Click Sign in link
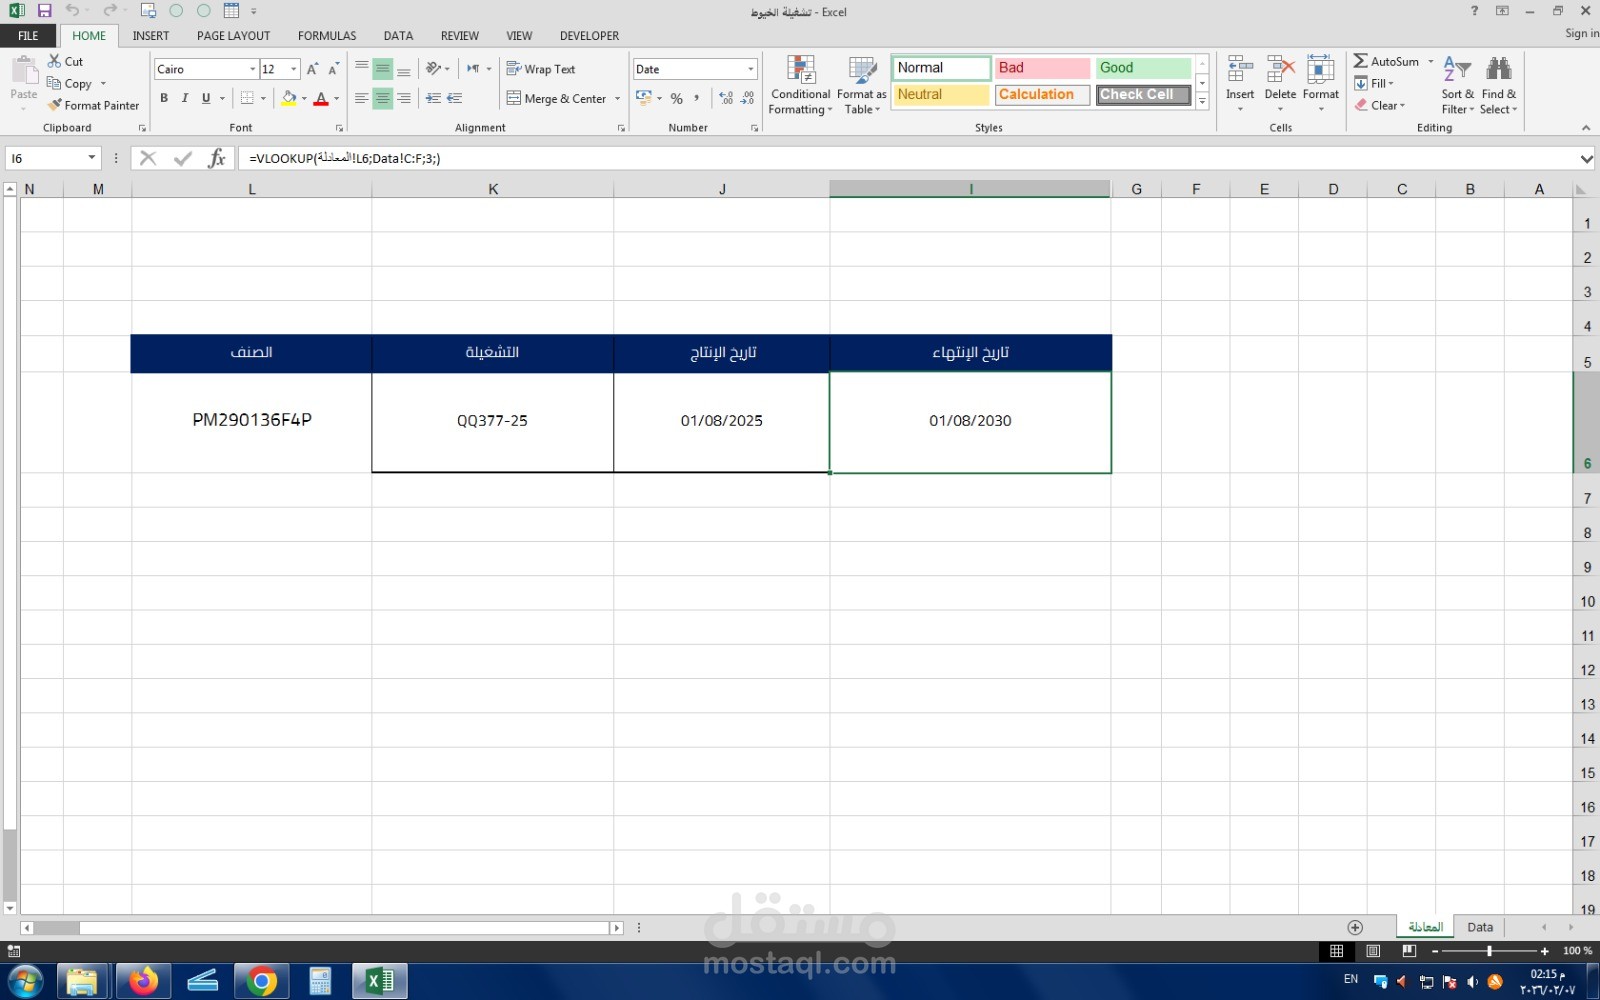1600x1000 pixels. tap(1581, 33)
